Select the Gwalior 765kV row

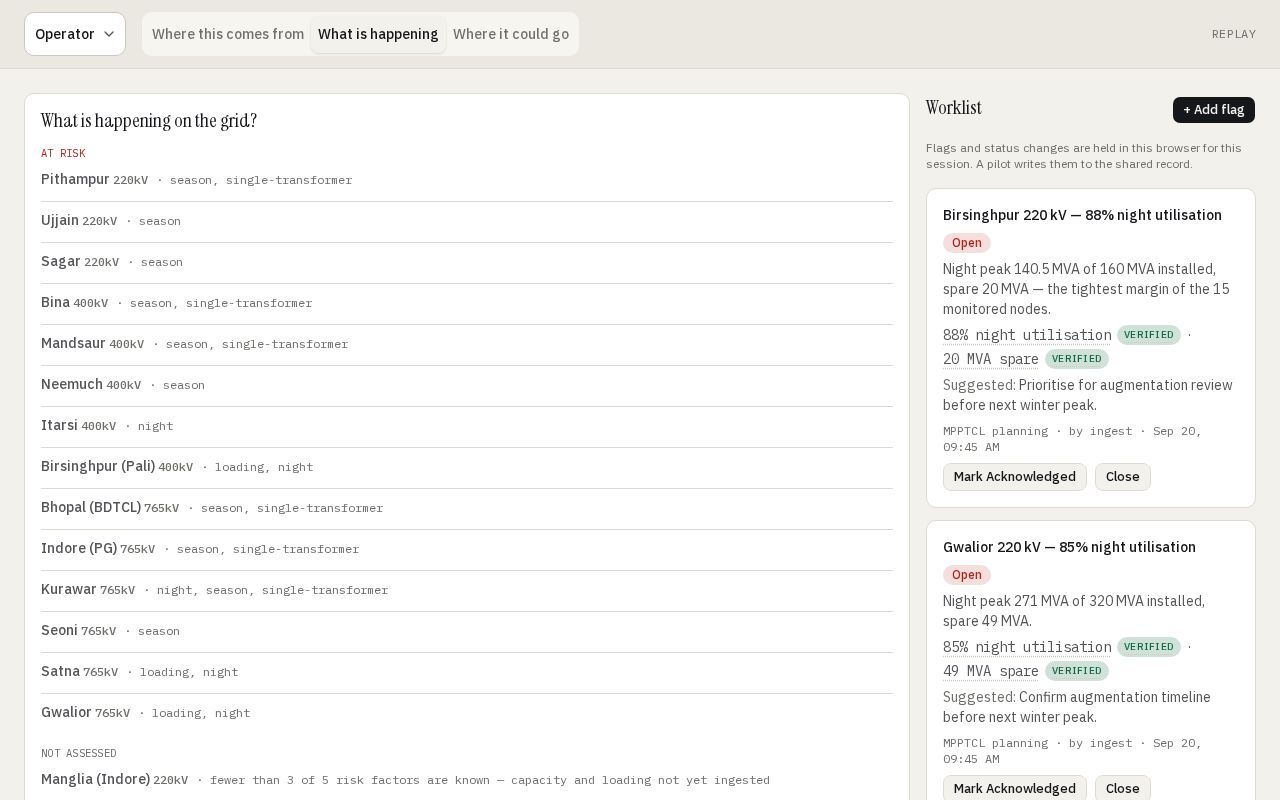point(467,713)
